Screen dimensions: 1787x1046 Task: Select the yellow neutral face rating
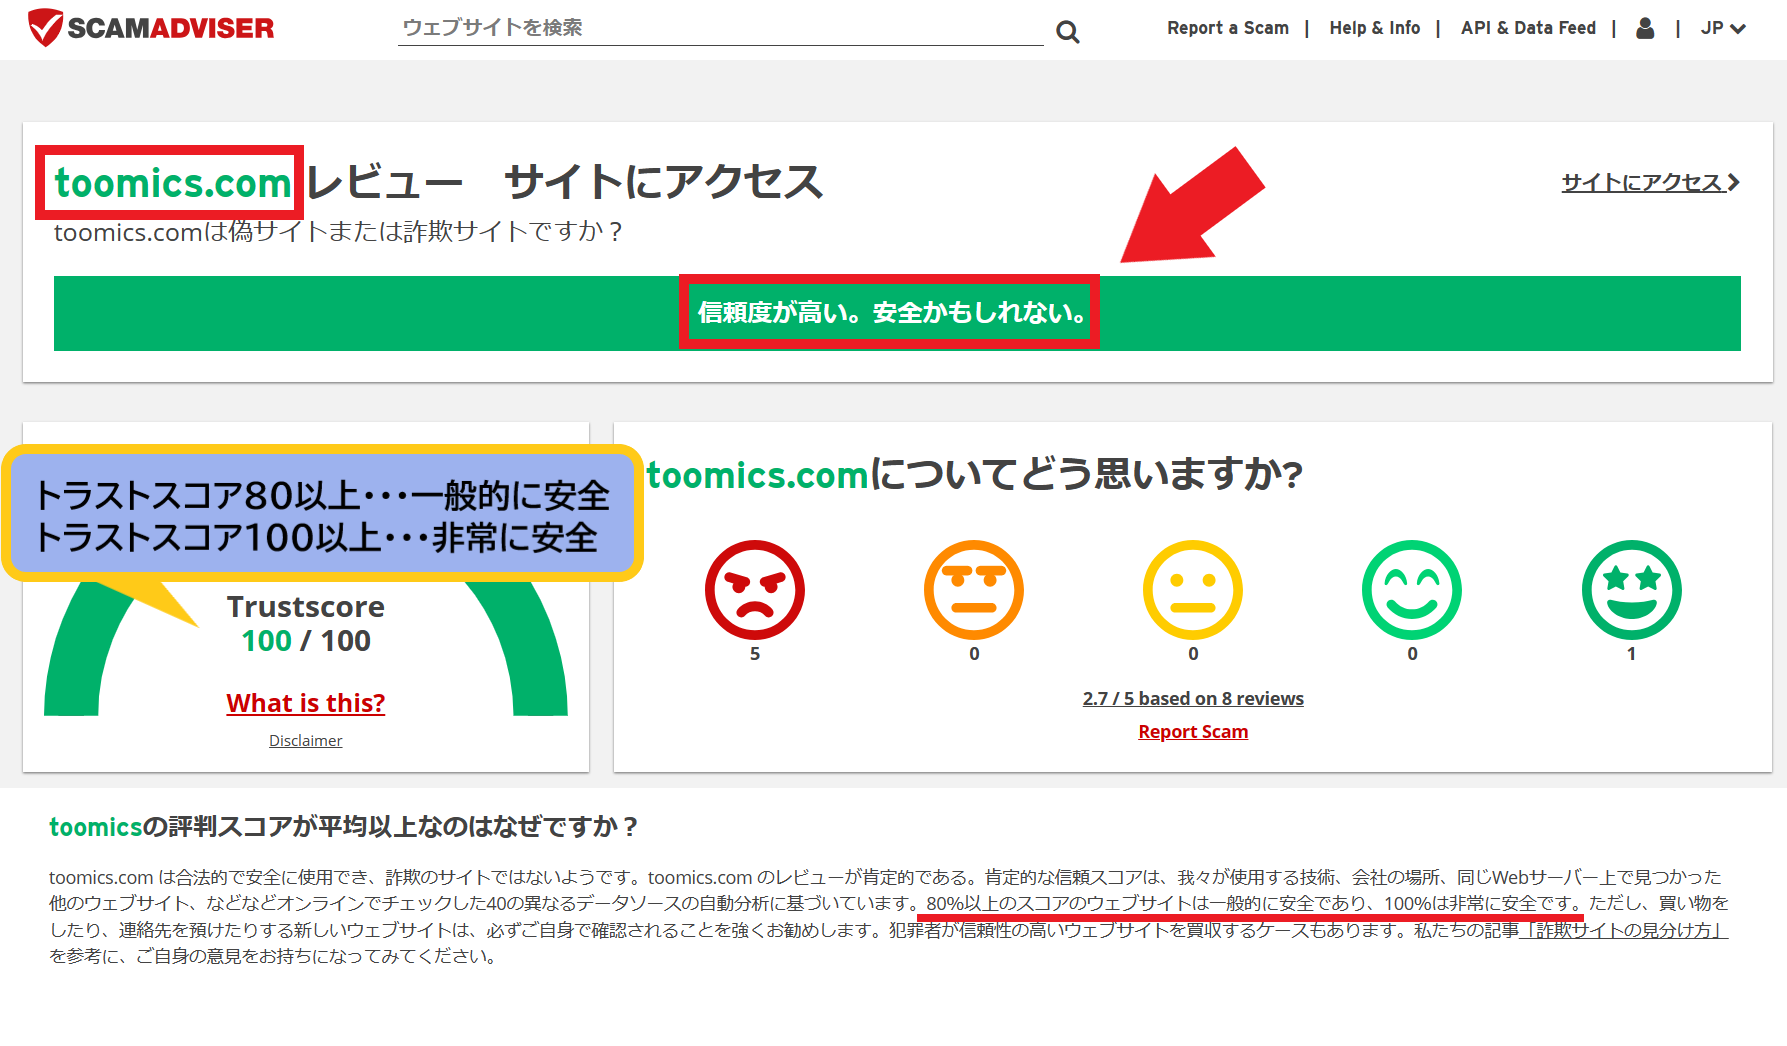[1193, 590]
